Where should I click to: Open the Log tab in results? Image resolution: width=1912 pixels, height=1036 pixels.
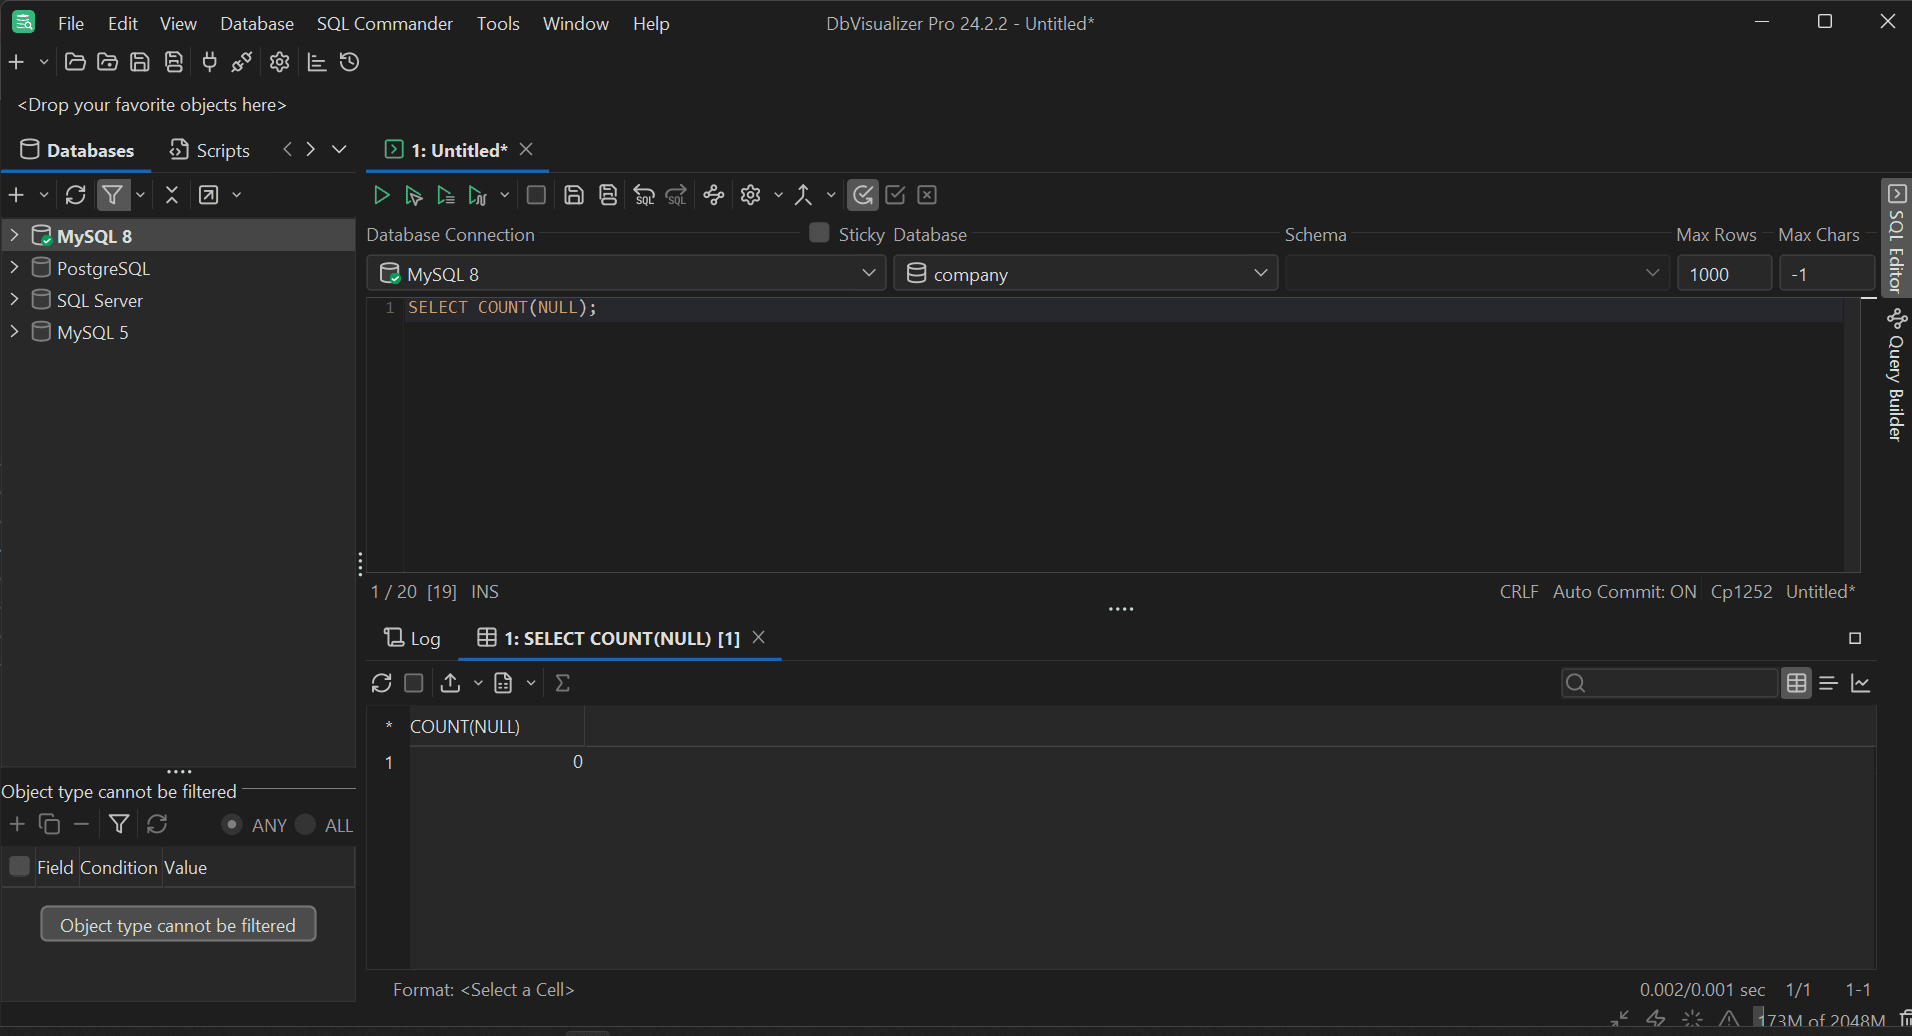pos(413,638)
